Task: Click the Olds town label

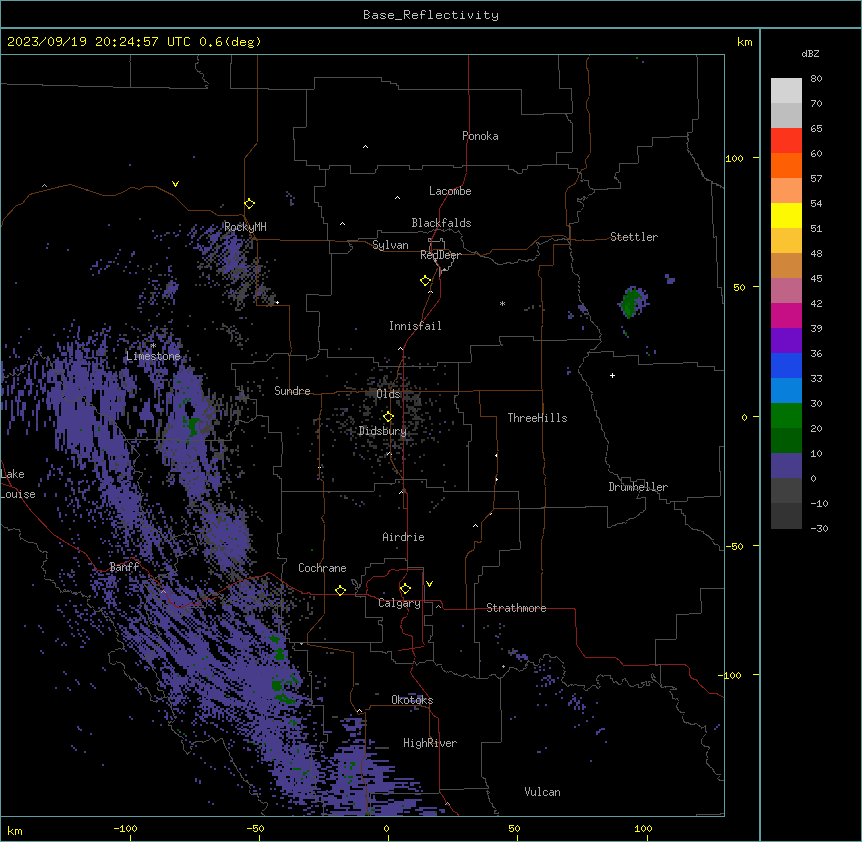Action: pos(388,394)
